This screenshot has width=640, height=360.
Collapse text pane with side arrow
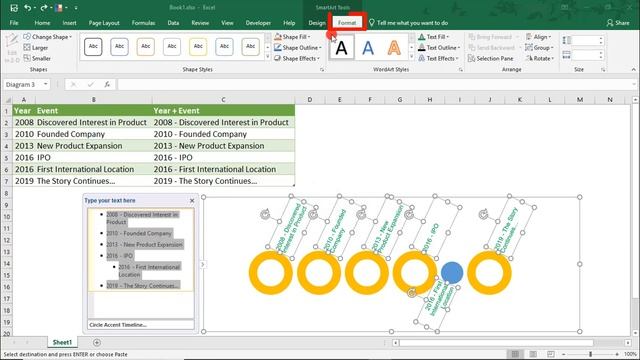[x=202, y=265]
